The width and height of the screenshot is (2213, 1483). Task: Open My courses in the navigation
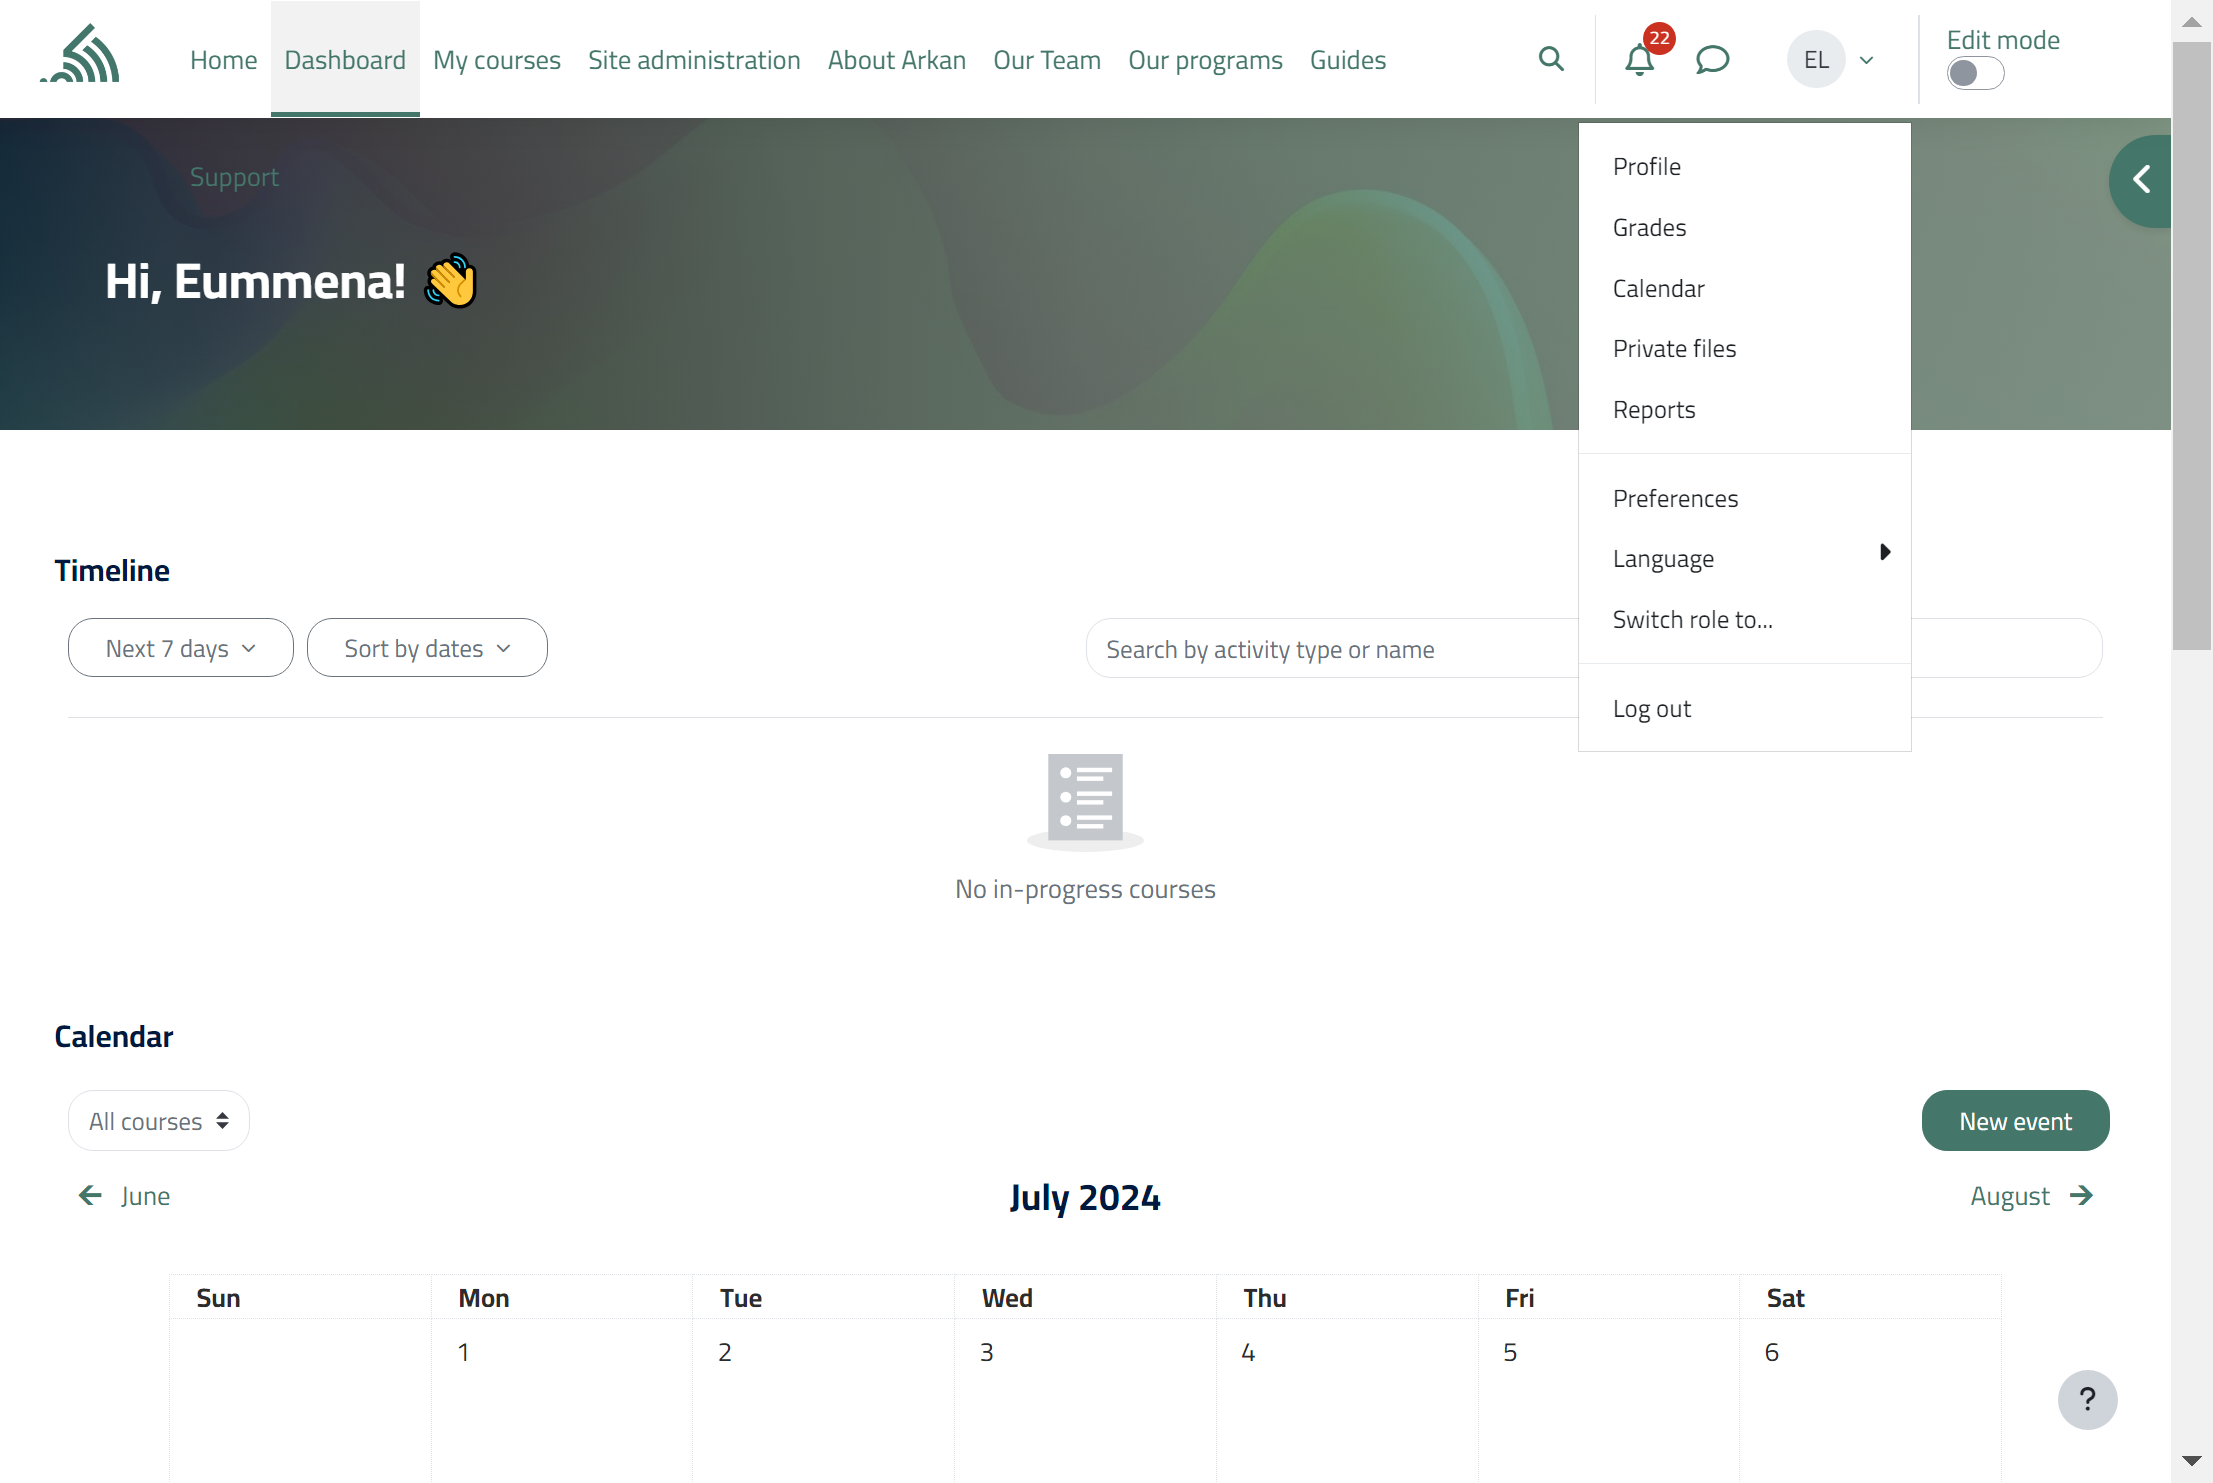[496, 60]
